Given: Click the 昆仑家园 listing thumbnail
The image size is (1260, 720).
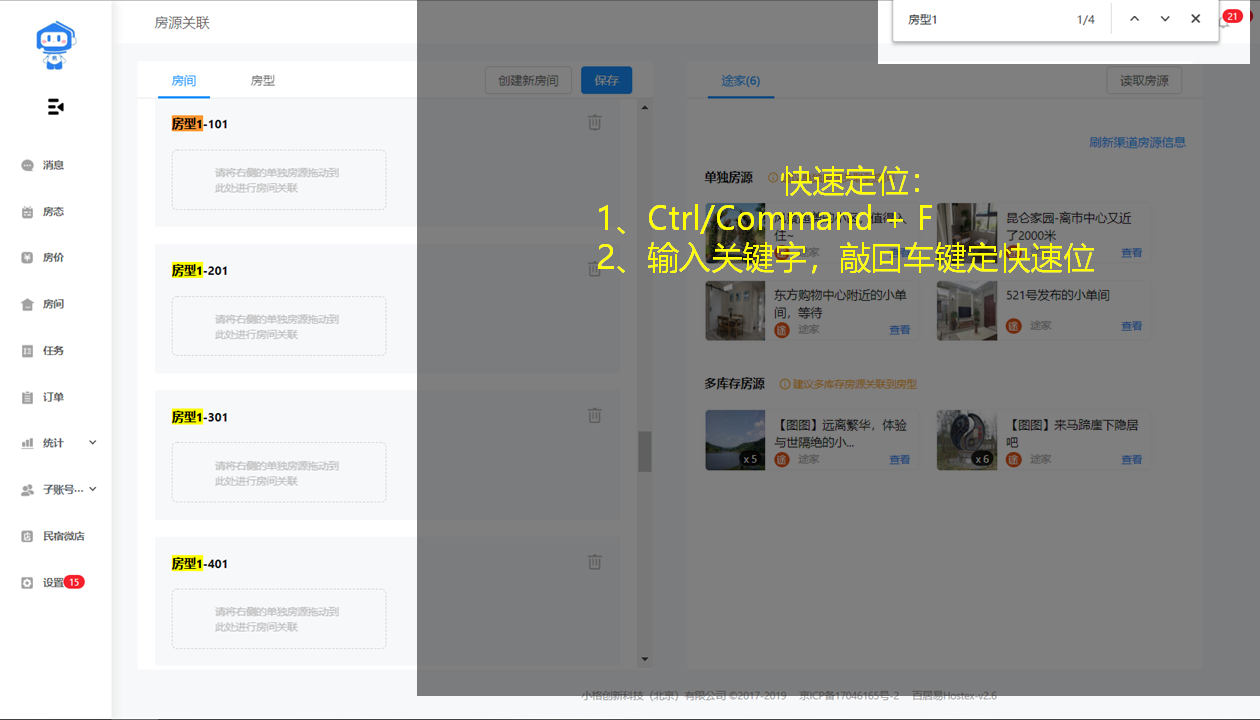Looking at the screenshot, I should [967, 233].
